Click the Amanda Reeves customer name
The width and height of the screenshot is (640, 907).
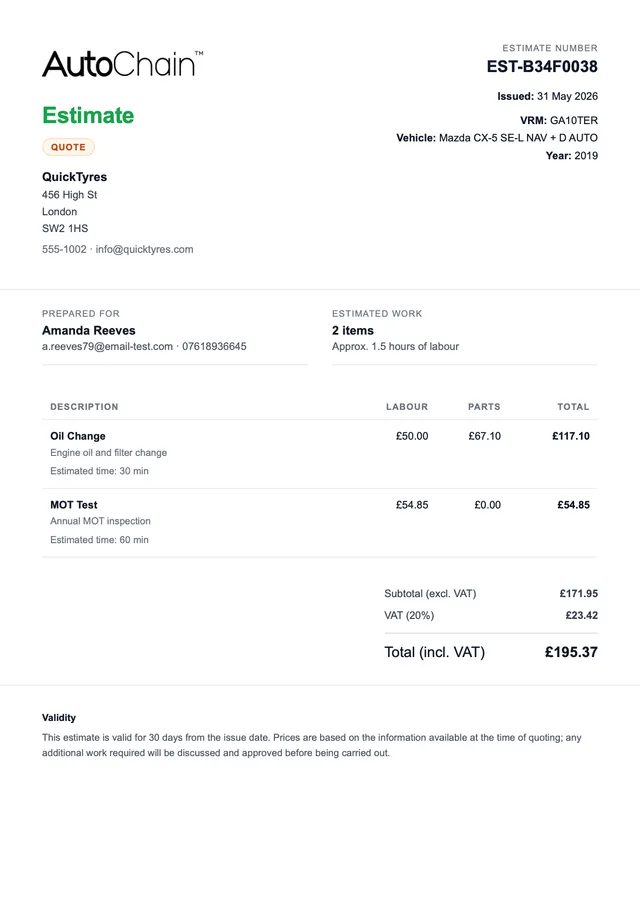tap(89, 330)
